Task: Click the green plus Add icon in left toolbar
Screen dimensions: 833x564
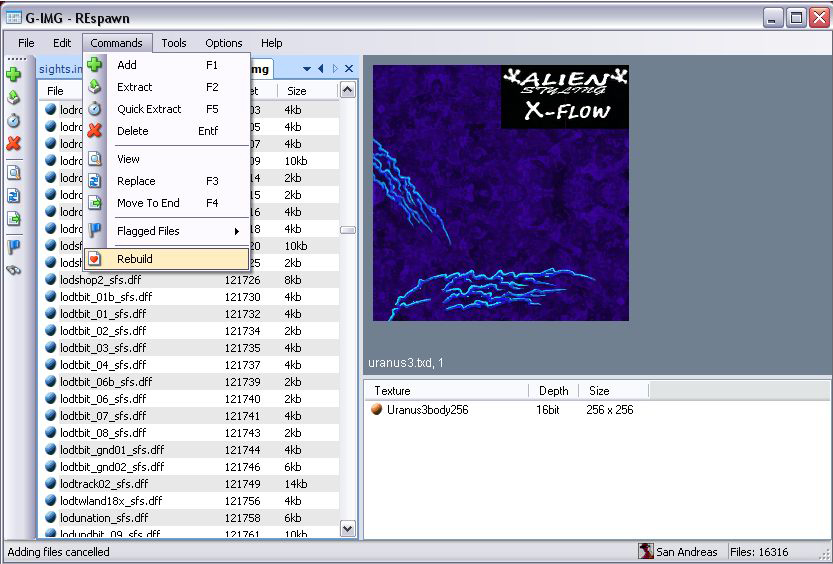Action: click(14, 74)
